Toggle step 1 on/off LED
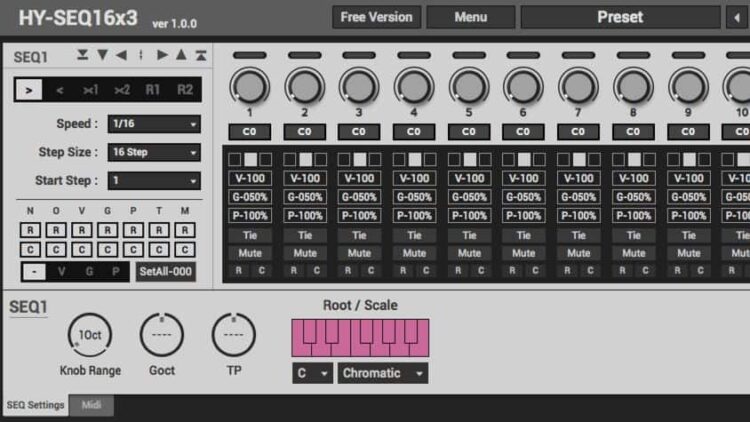 250,56
